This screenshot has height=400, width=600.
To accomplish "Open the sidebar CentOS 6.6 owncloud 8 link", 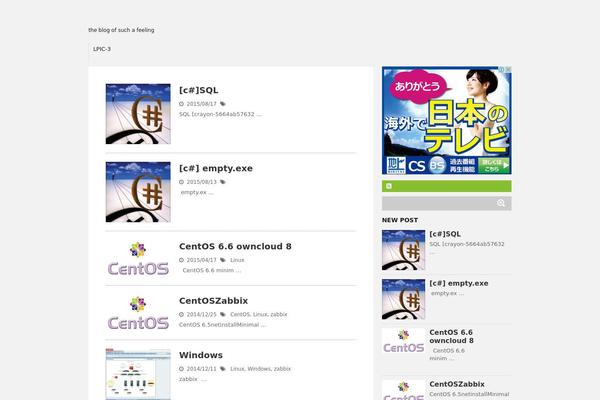I will click(x=452, y=336).
